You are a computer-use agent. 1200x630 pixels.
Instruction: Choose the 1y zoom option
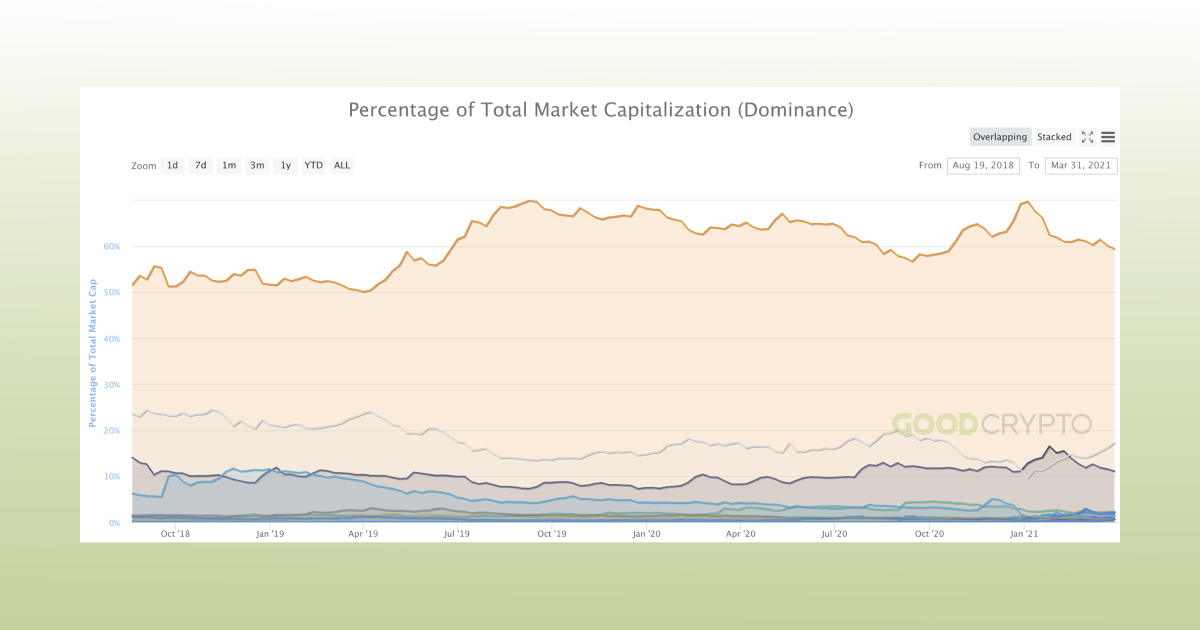(285, 165)
